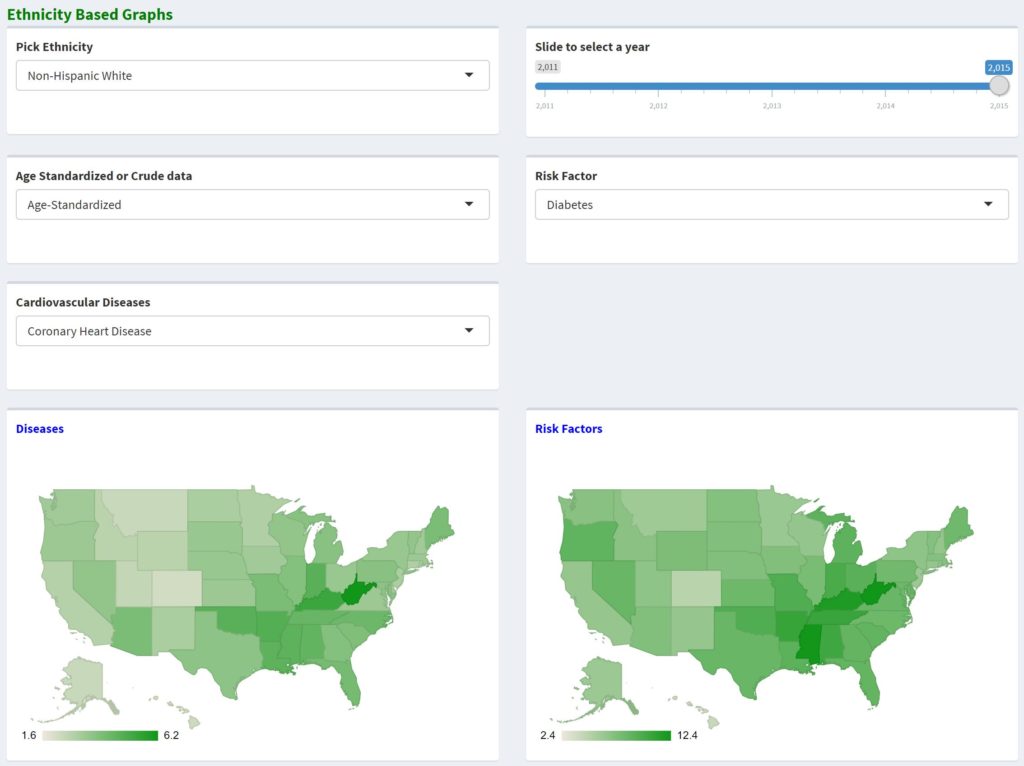Open the Risk Factor Diabetes dropdown
Image resolution: width=1024 pixels, height=766 pixels.
[771, 204]
